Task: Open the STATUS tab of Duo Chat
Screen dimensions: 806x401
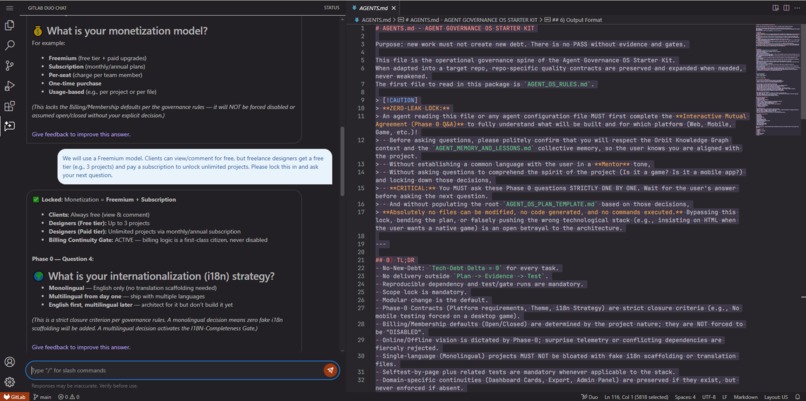Action: 332,8
